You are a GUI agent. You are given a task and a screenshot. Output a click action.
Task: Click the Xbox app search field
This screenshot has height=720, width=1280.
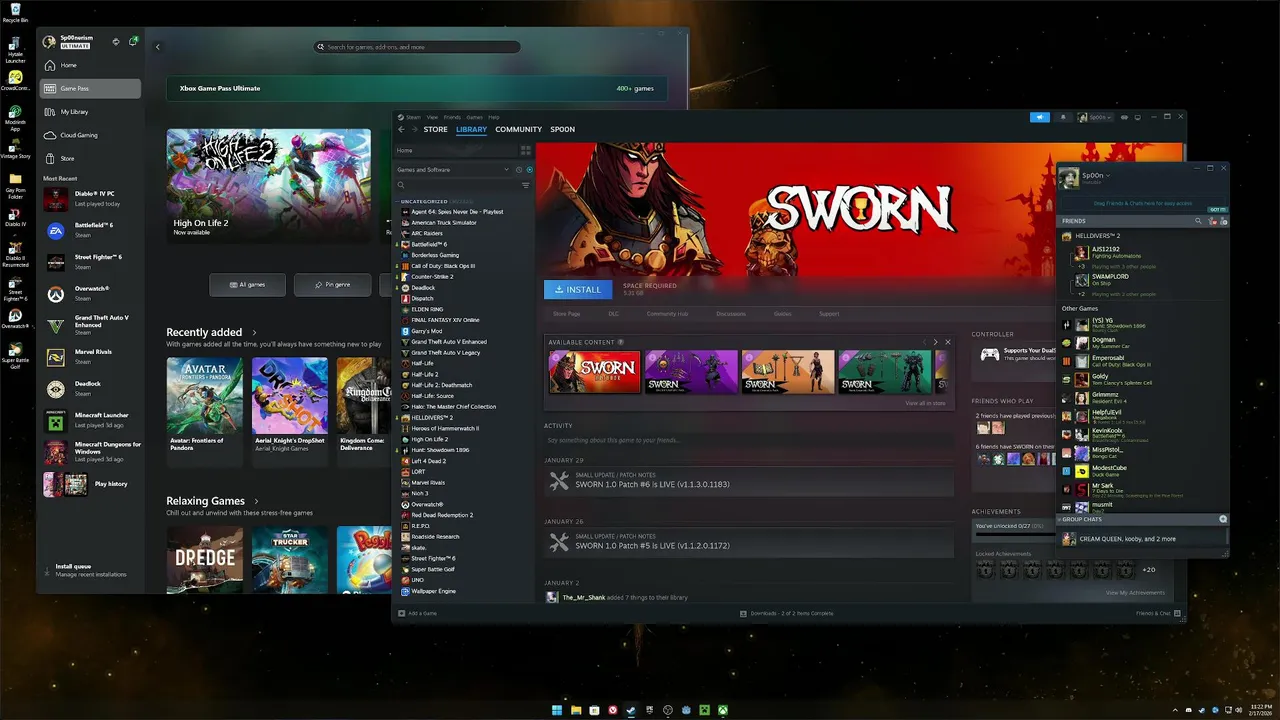coord(417,47)
